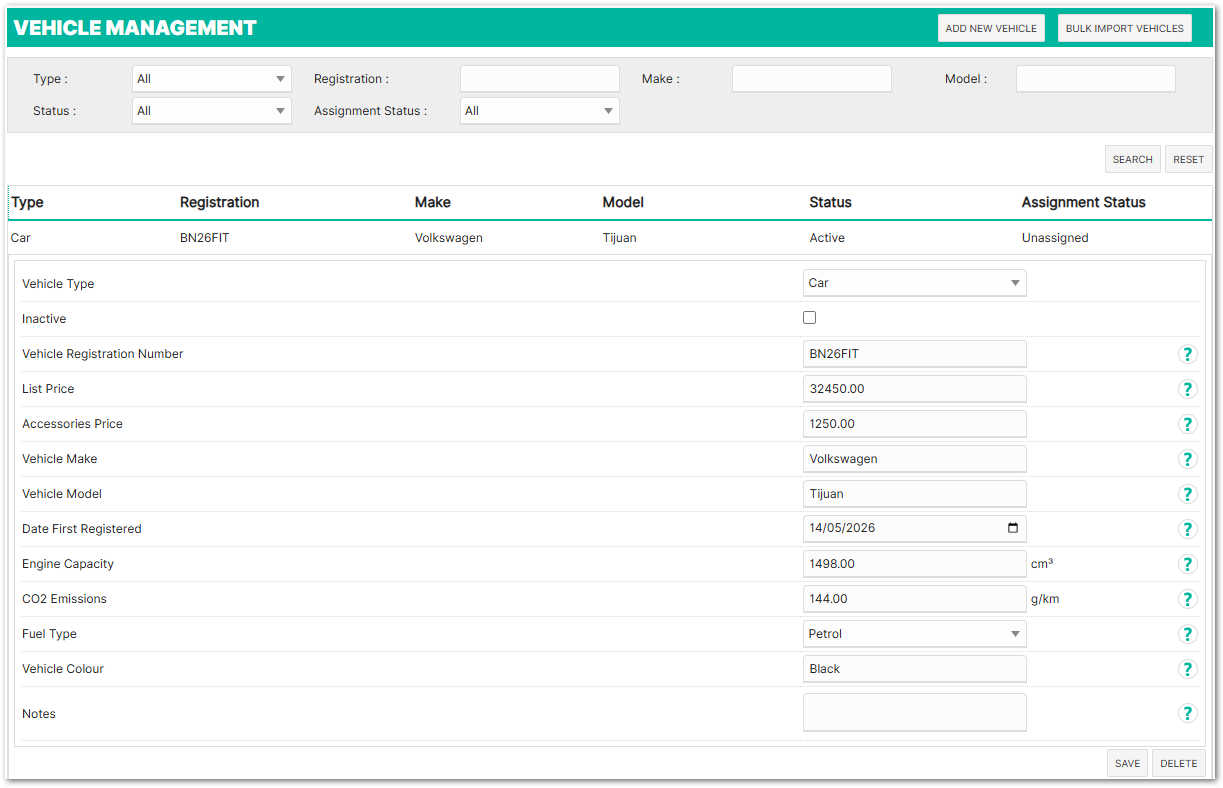Expand the Type filter dropdown

tap(211, 79)
